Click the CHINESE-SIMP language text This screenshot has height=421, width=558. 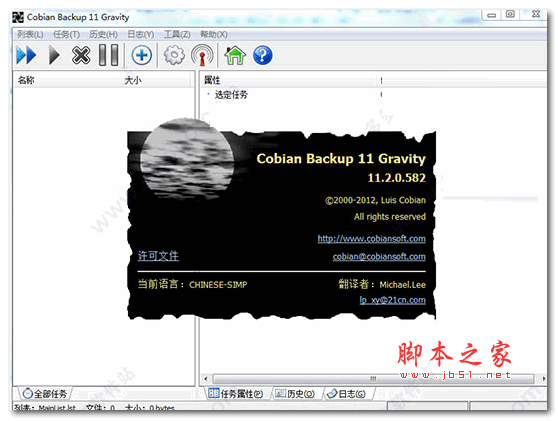pos(218,285)
